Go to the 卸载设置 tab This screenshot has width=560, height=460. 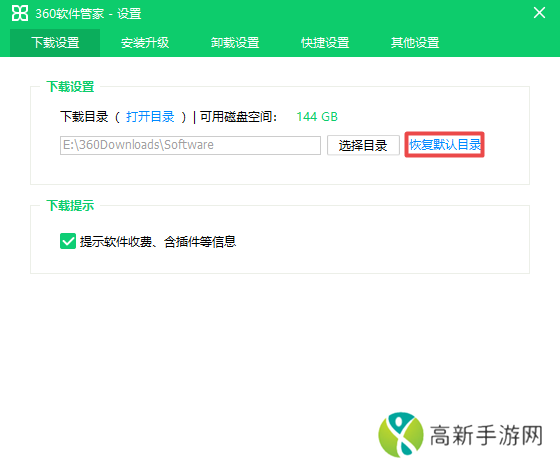(235, 43)
